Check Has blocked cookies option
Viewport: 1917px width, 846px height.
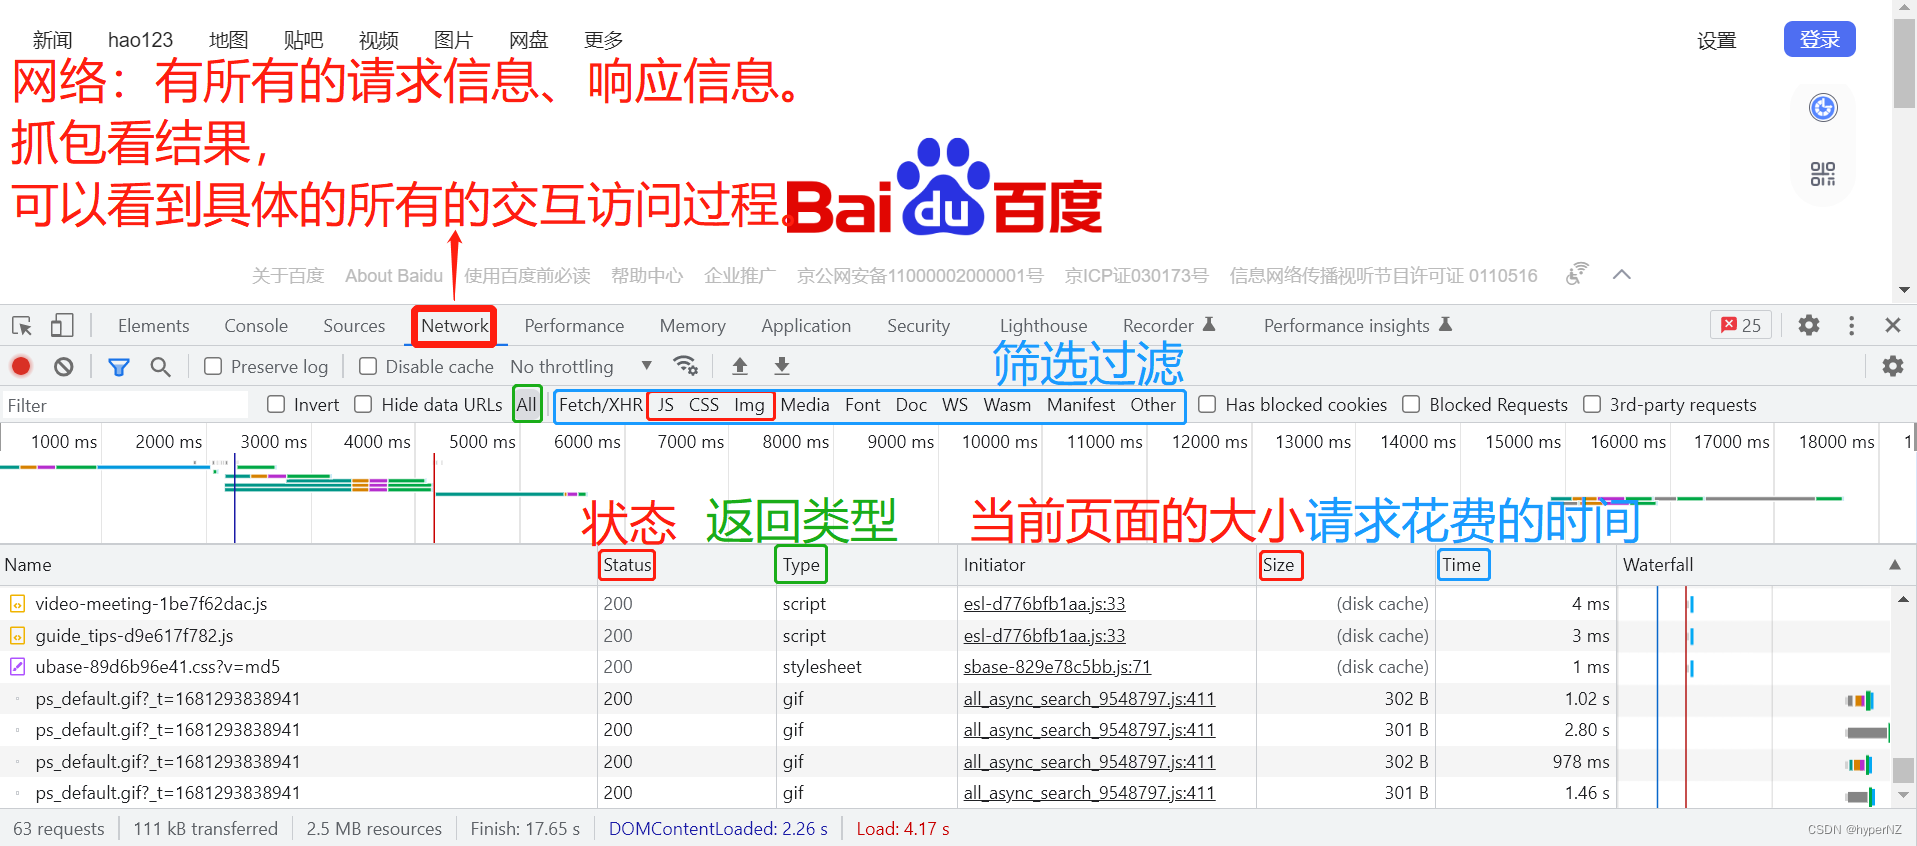[1207, 405]
